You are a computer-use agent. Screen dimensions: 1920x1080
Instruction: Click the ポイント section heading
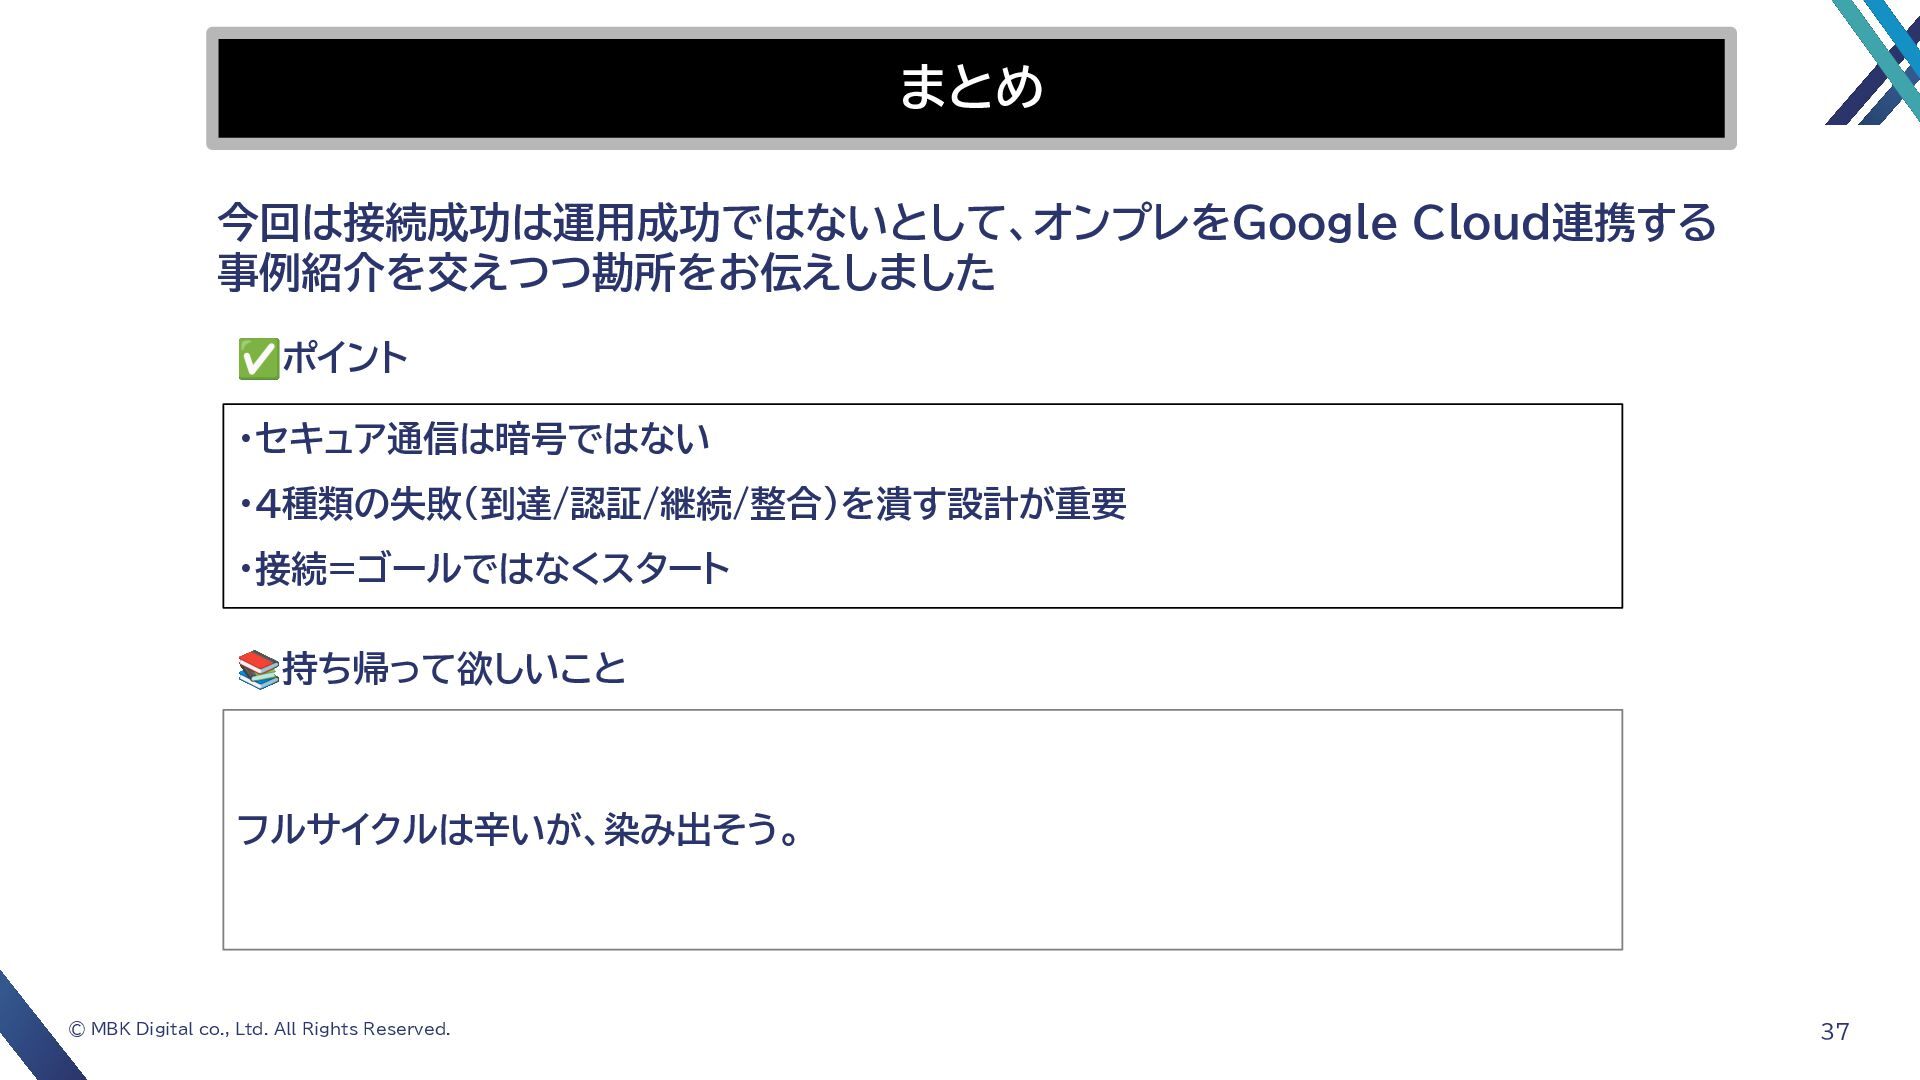coord(344,358)
